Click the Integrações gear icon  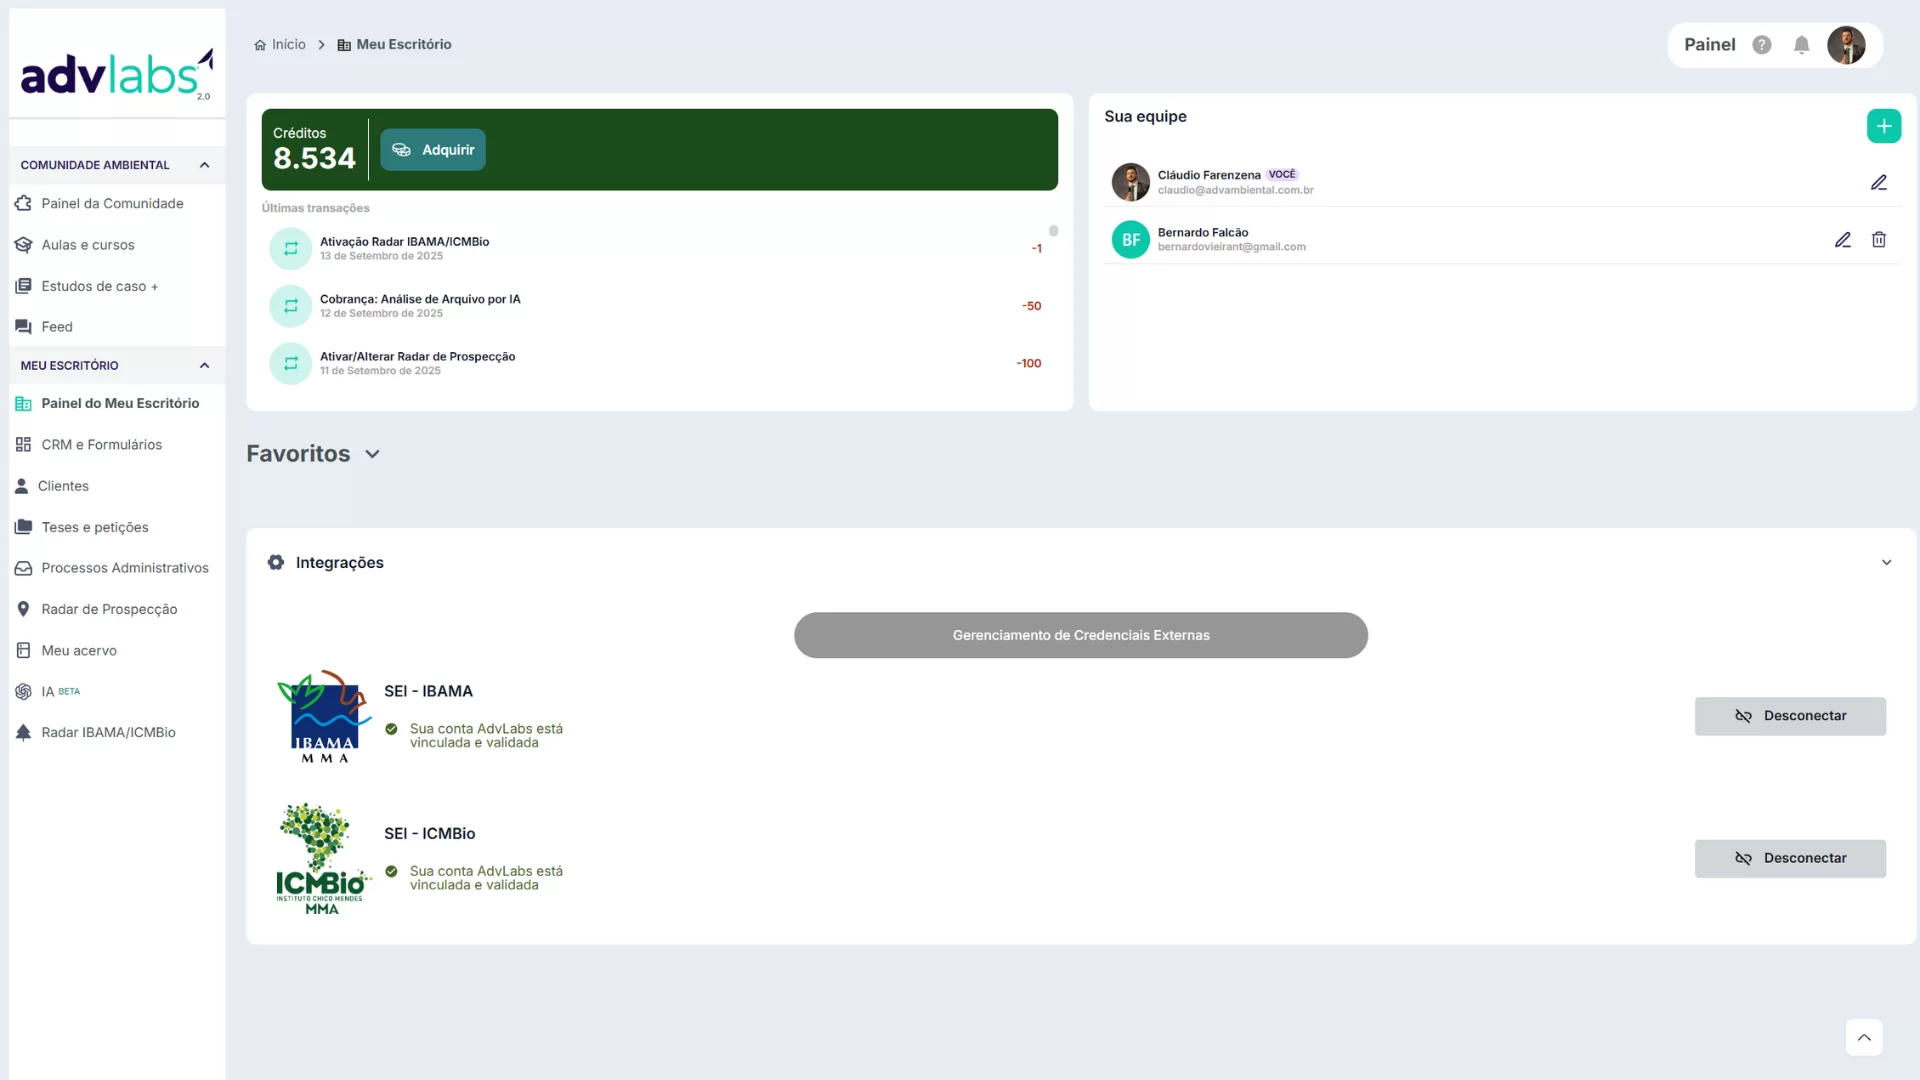276,563
